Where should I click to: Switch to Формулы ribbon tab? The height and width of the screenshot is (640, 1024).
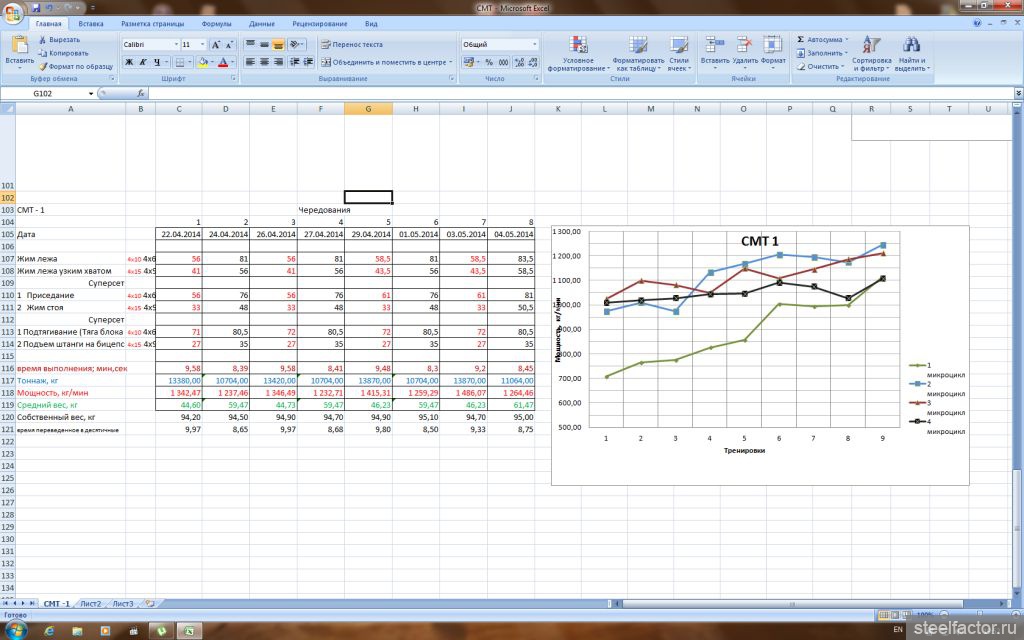pos(216,24)
